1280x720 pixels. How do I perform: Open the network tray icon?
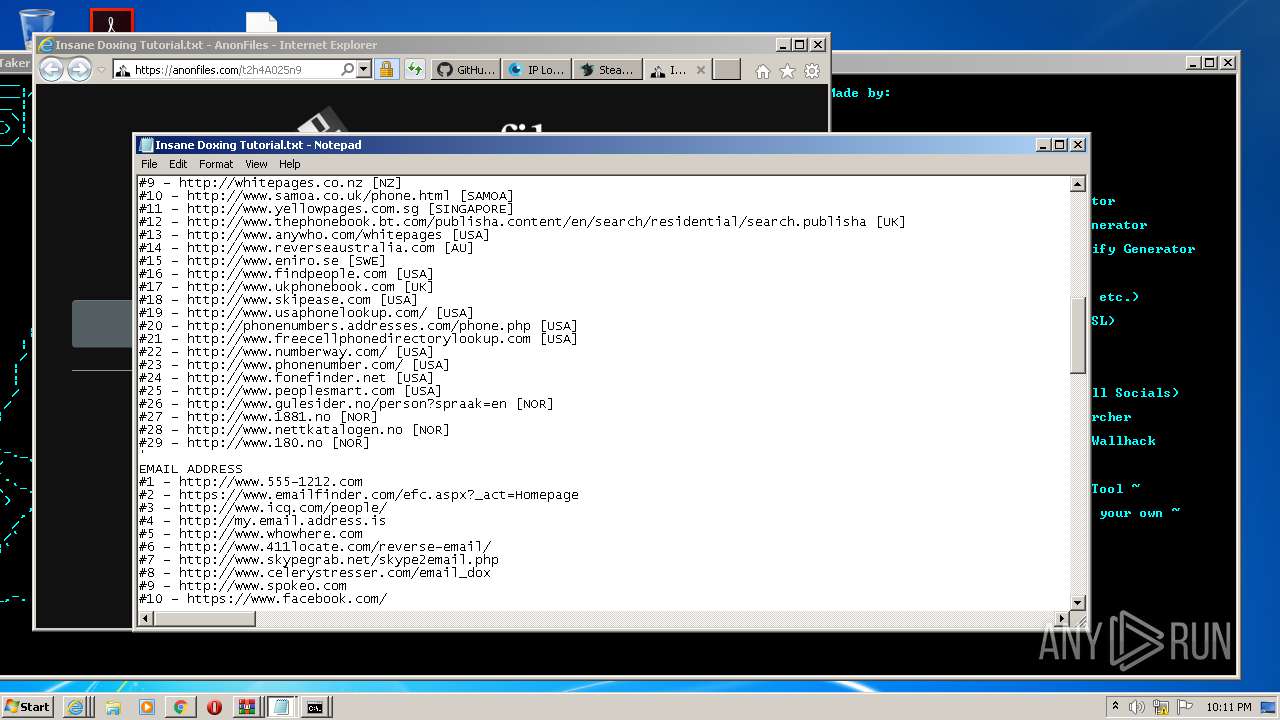1162,707
